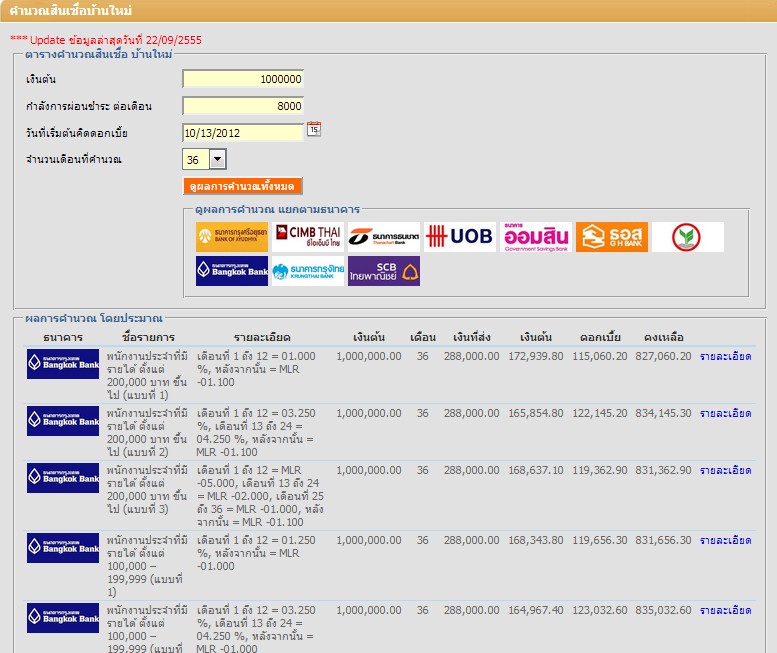This screenshot has height=653, width=777.
Task: Focus the start date field 10/13/2012
Action: (243, 133)
